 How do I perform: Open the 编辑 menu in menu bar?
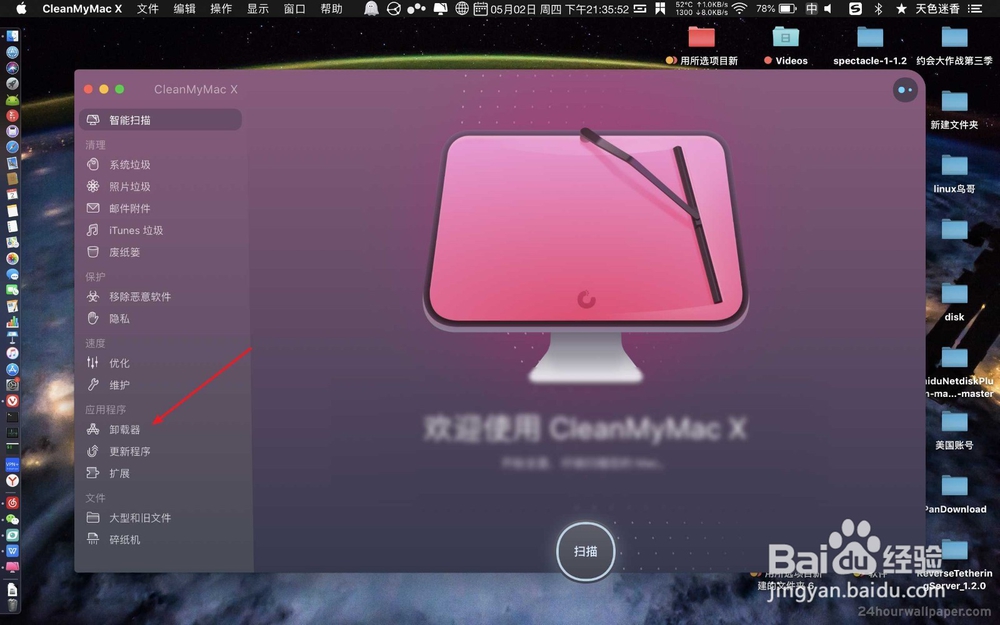pos(184,9)
